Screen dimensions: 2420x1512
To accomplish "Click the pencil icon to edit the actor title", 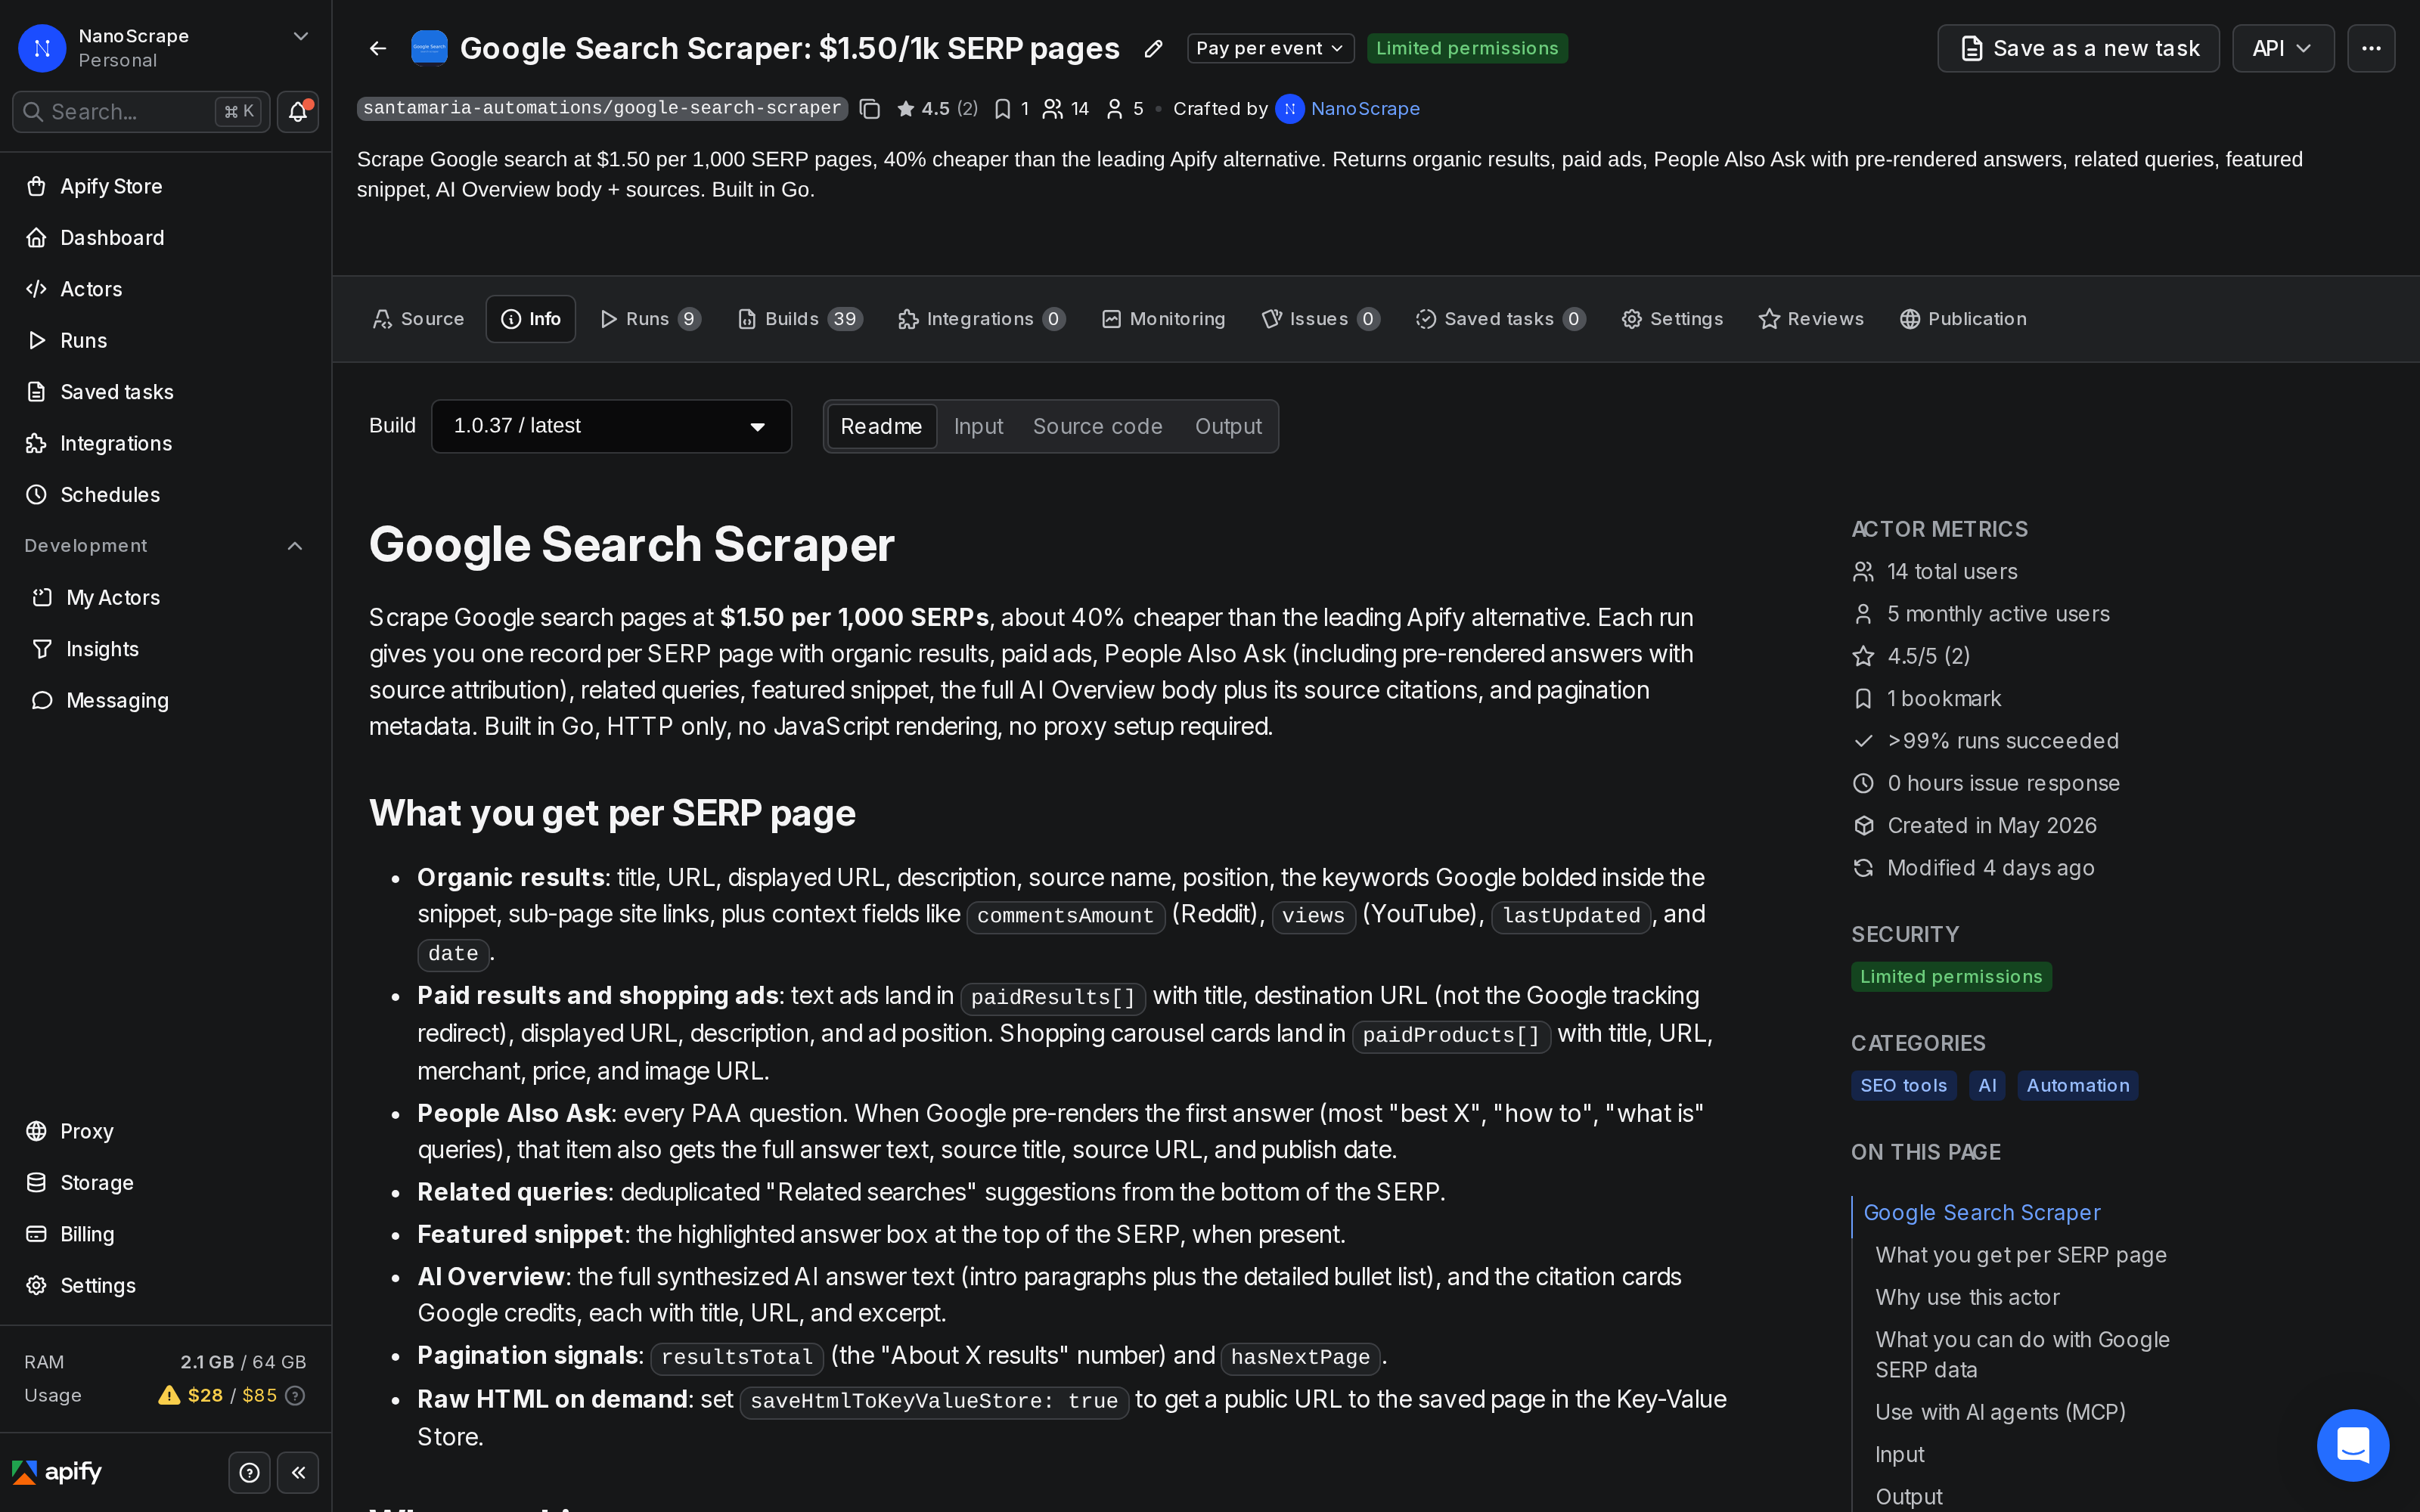I will pos(1153,48).
